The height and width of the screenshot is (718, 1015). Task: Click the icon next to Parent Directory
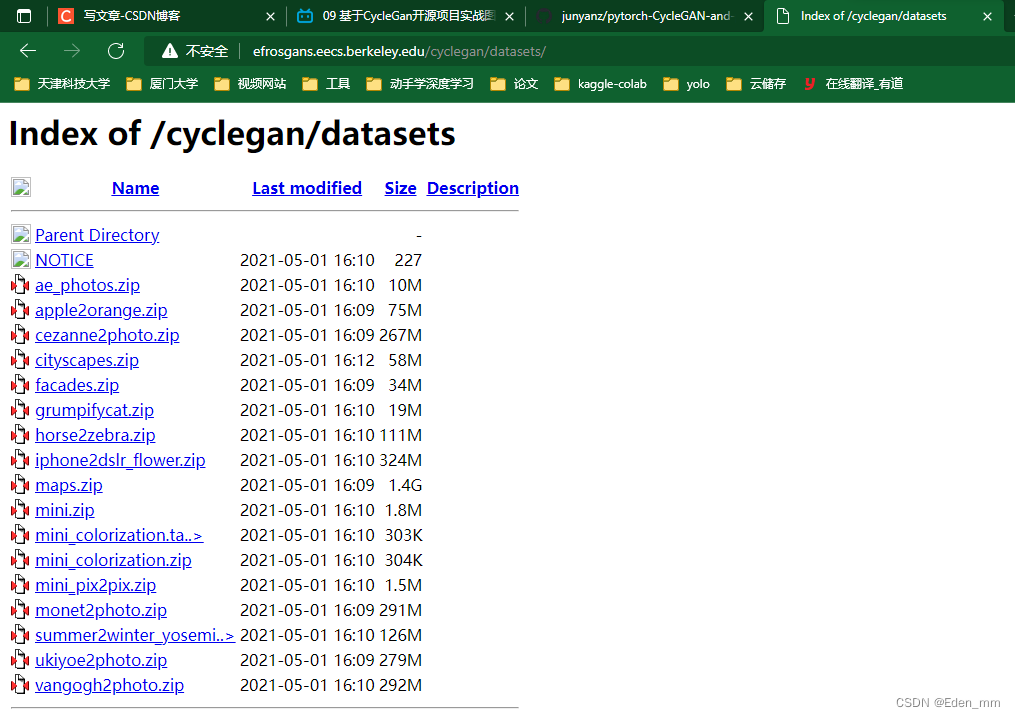point(21,234)
